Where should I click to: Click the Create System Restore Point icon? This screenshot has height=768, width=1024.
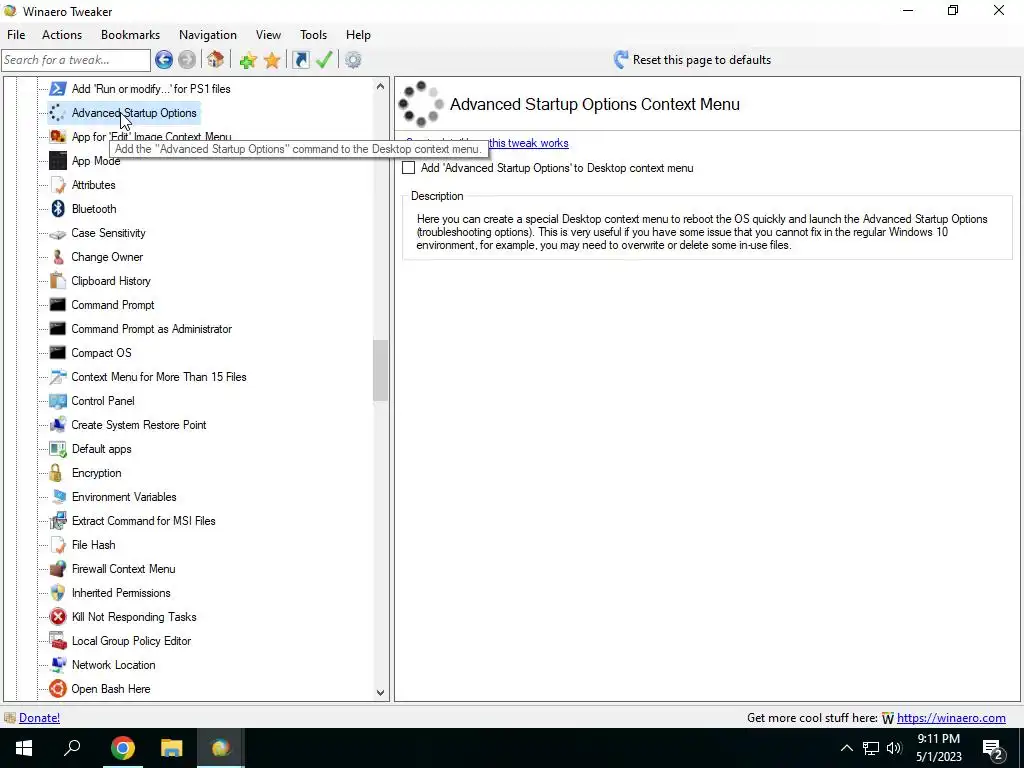point(58,425)
